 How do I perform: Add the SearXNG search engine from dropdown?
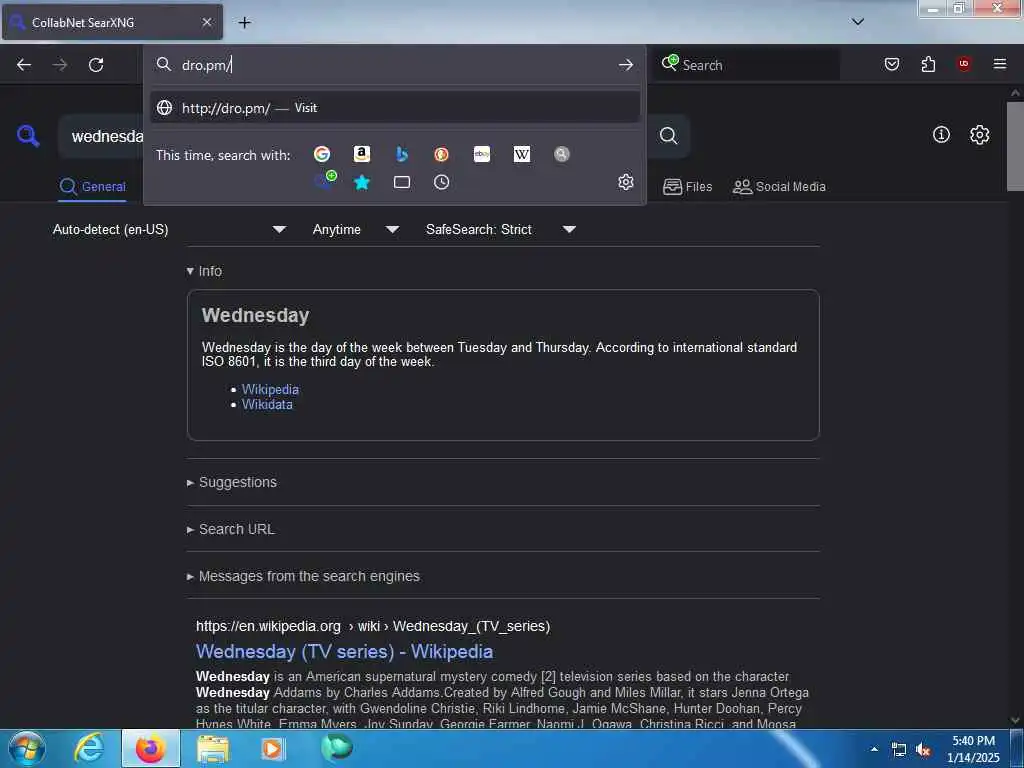pos(325,180)
